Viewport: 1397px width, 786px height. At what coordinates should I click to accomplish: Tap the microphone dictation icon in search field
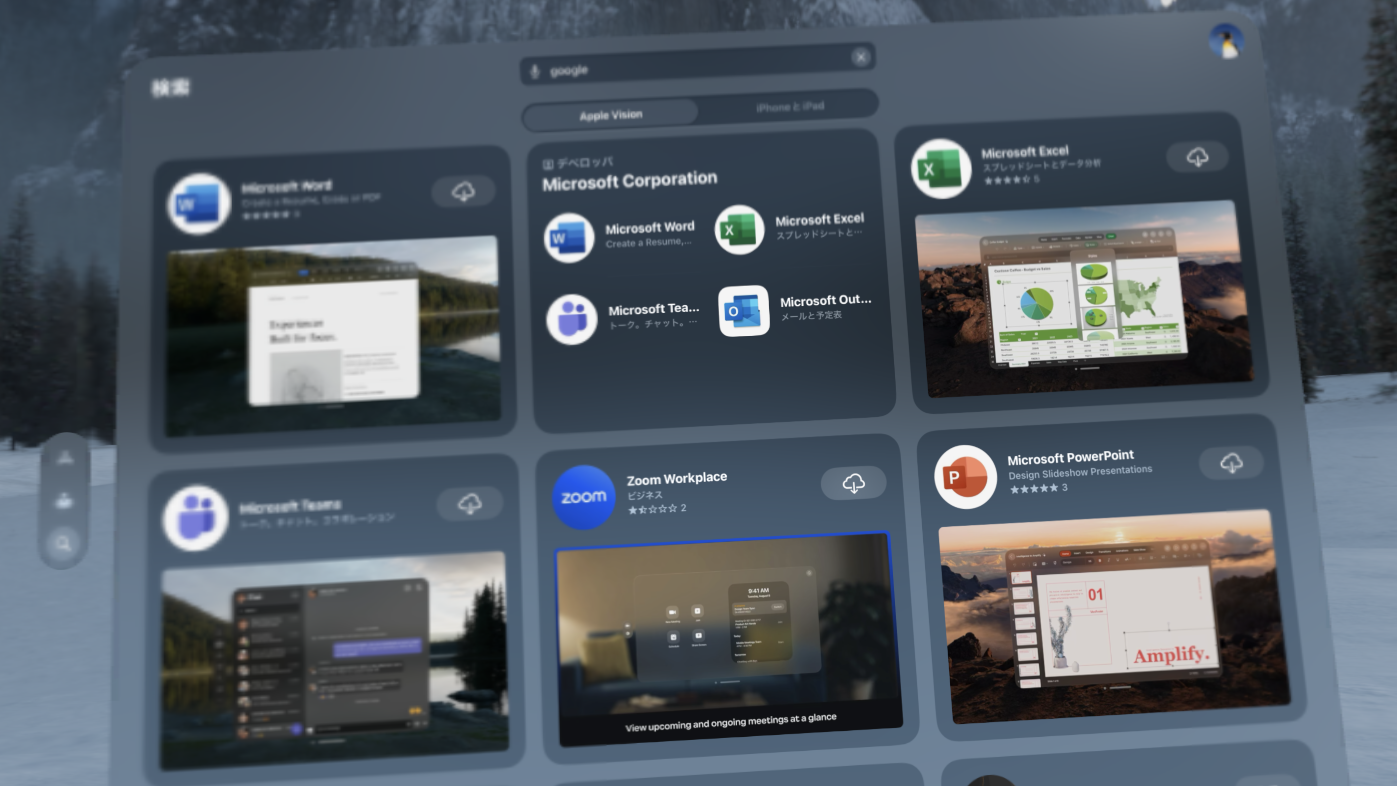[x=535, y=71]
